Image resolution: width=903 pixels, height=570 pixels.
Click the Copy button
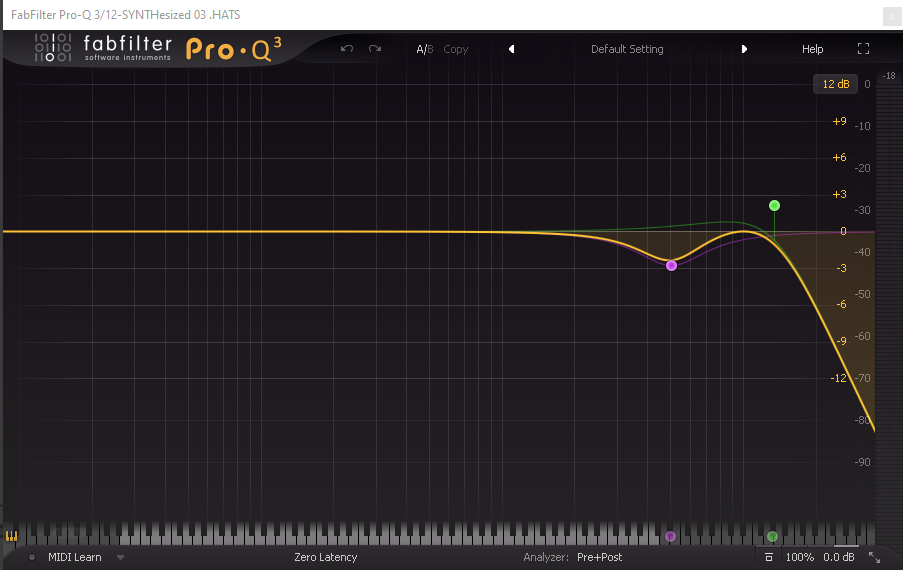click(456, 49)
